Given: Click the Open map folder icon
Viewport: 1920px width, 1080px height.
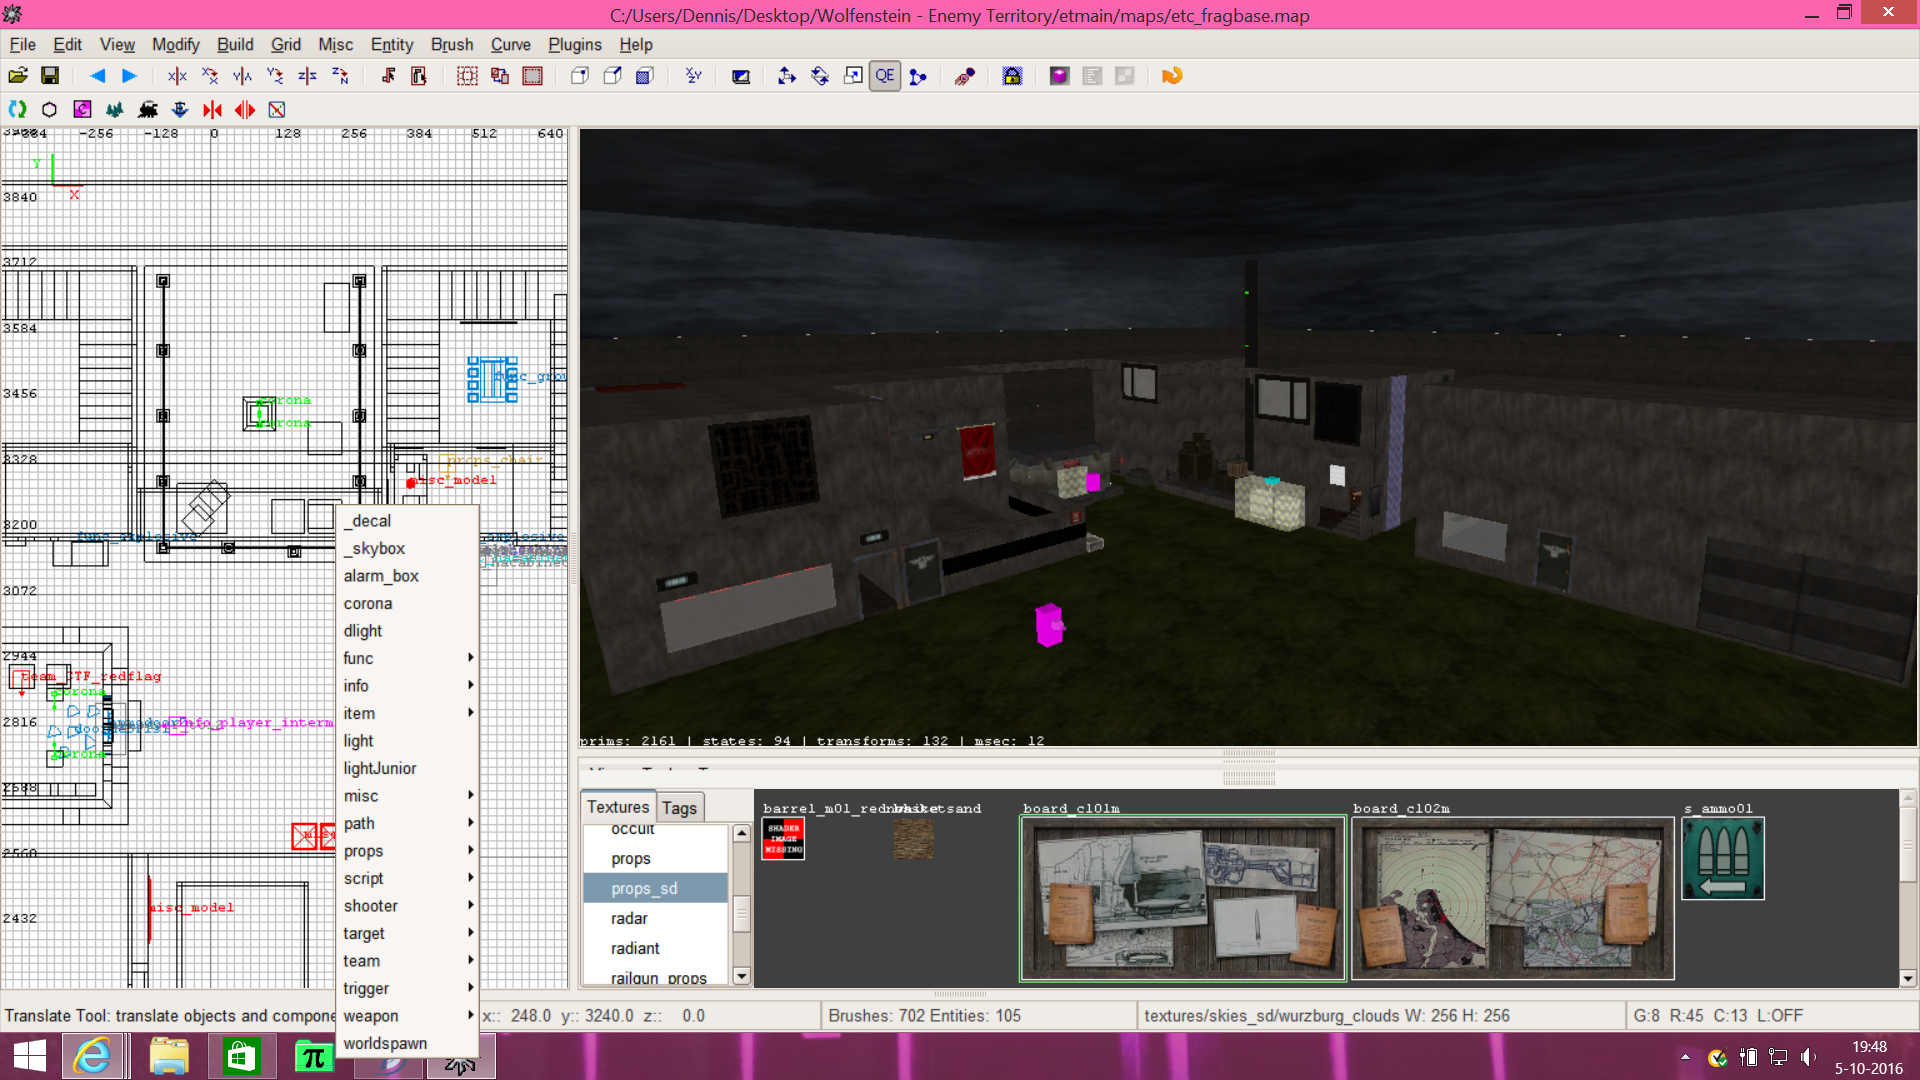Looking at the screenshot, I should [x=18, y=76].
